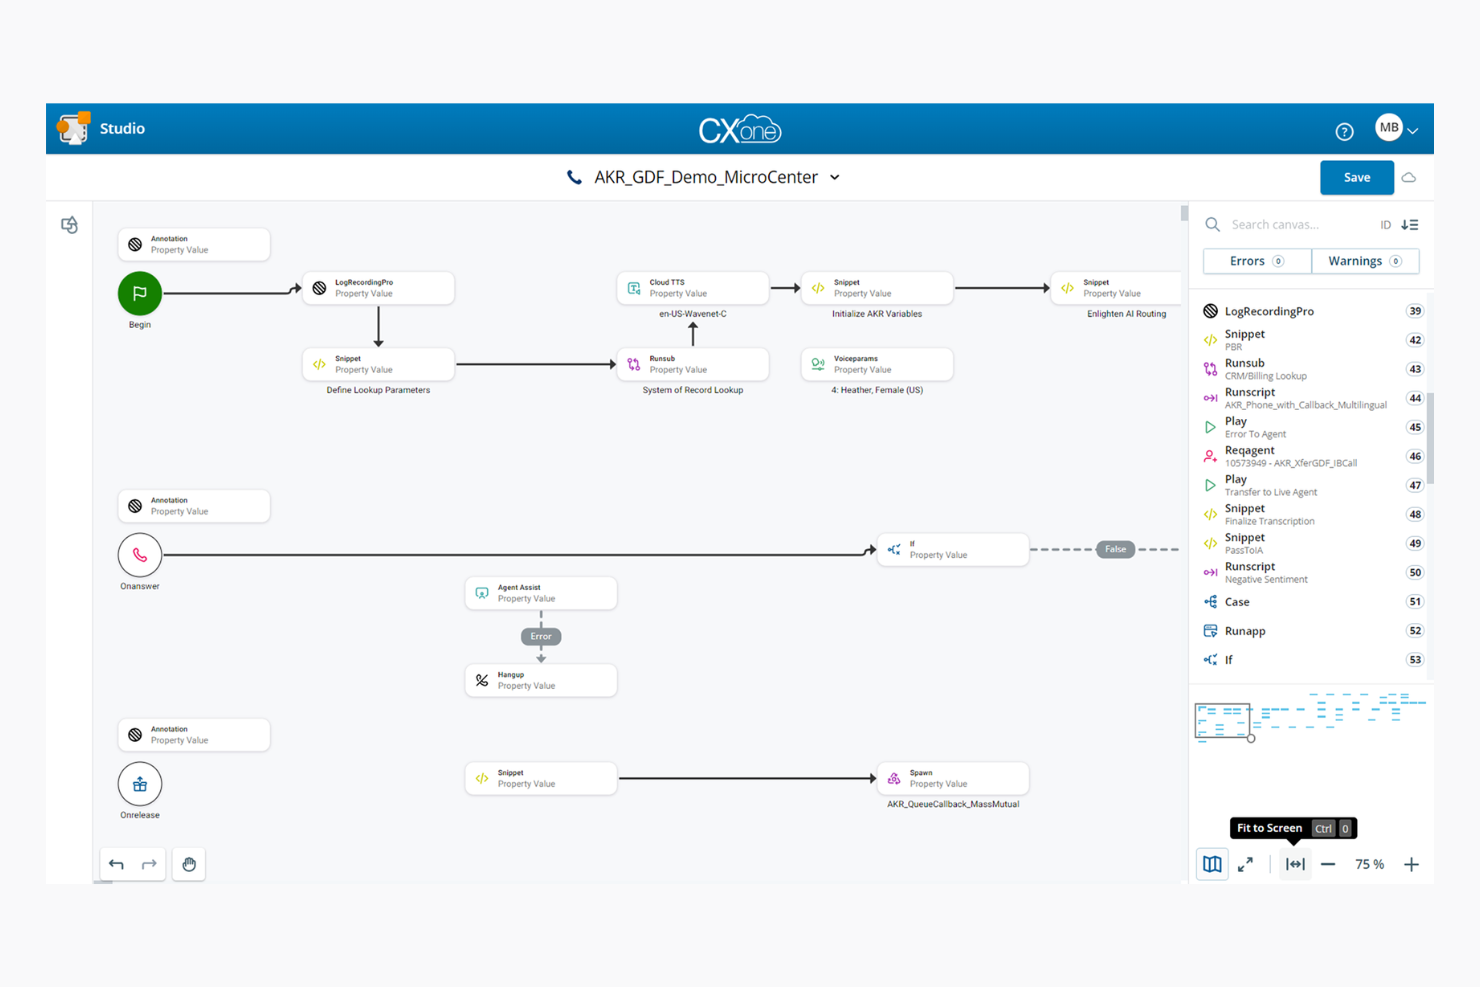
Task: Select the LogRecordingPro node on the canvas
Action: coord(378,288)
